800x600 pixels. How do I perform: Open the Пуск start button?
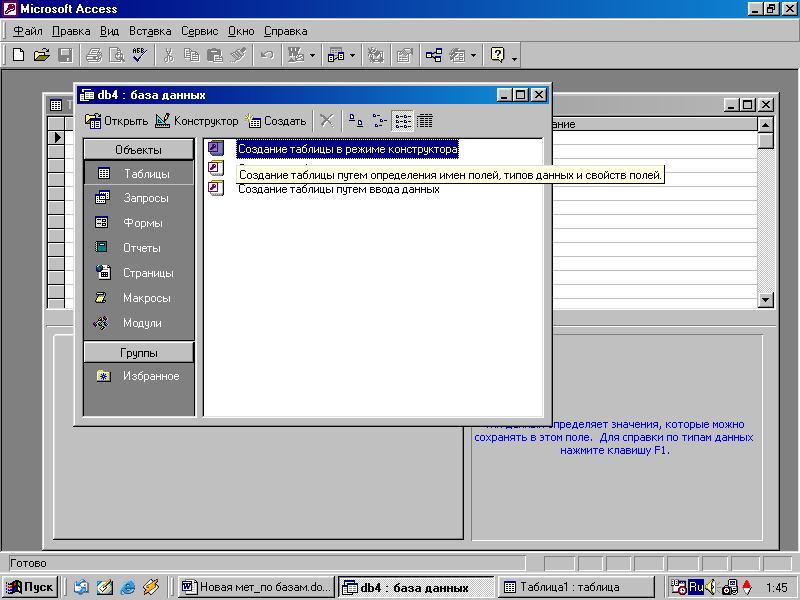coord(30,587)
